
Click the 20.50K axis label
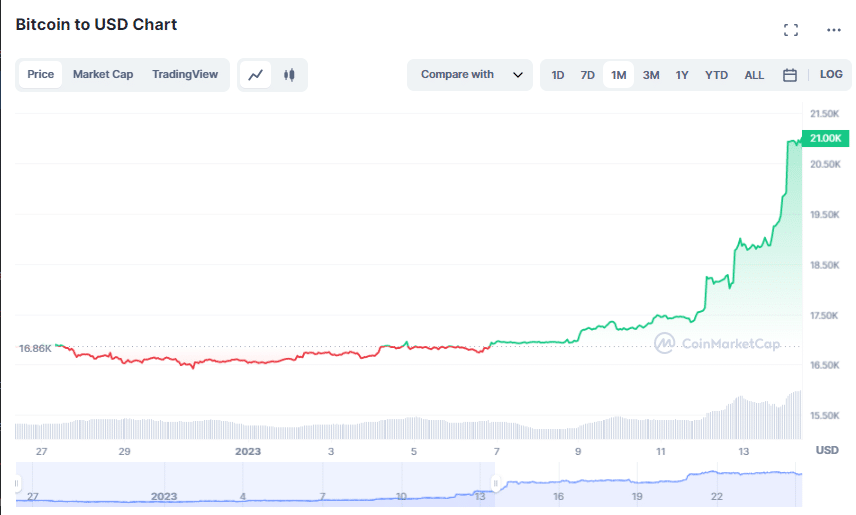click(825, 164)
